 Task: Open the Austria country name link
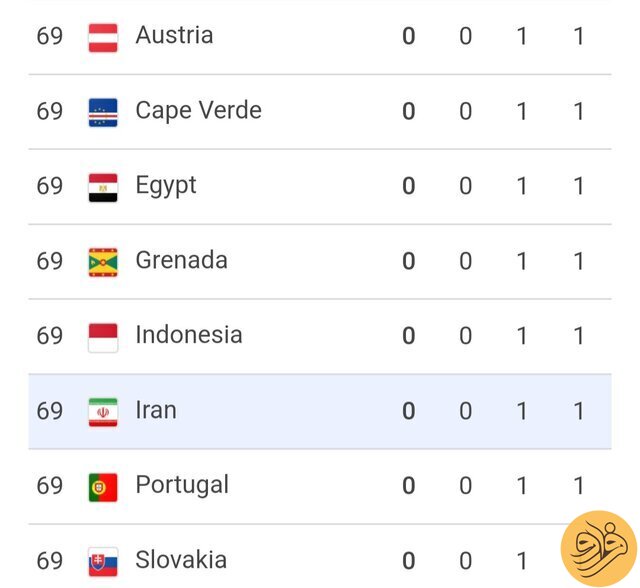pos(174,35)
